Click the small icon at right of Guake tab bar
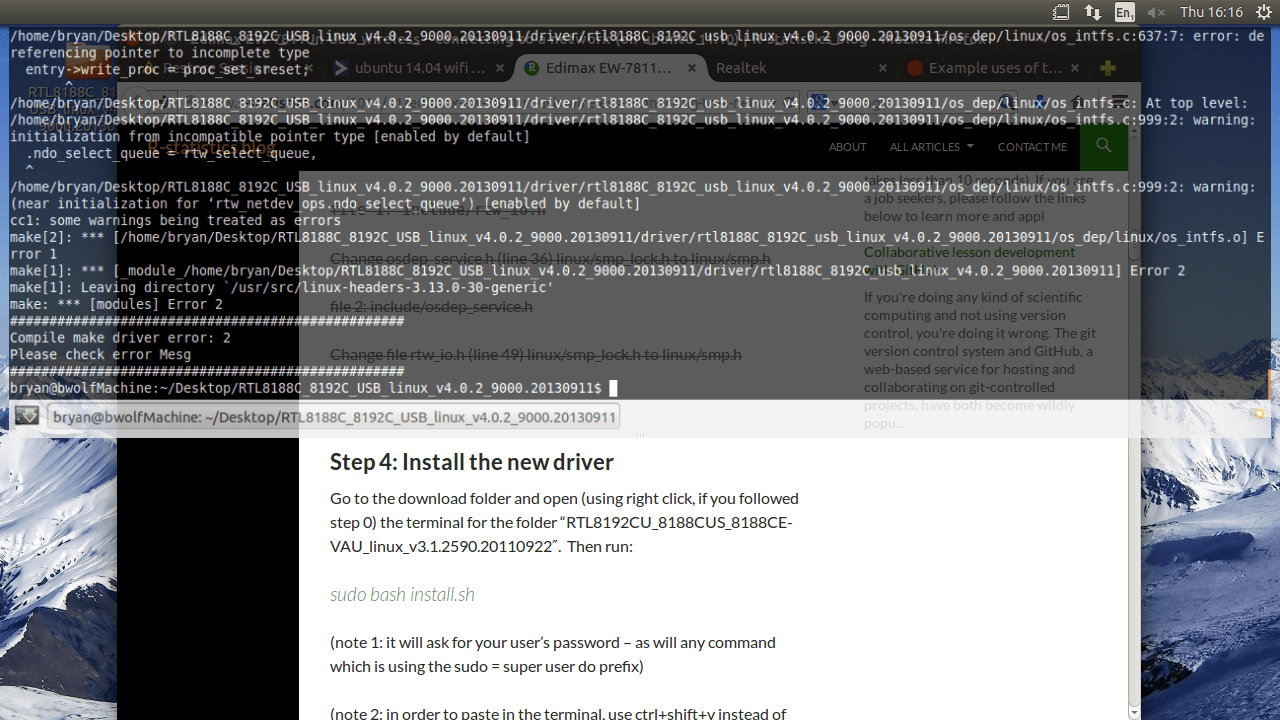The height and width of the screenshot is (720, 1280). (1259, 413)
